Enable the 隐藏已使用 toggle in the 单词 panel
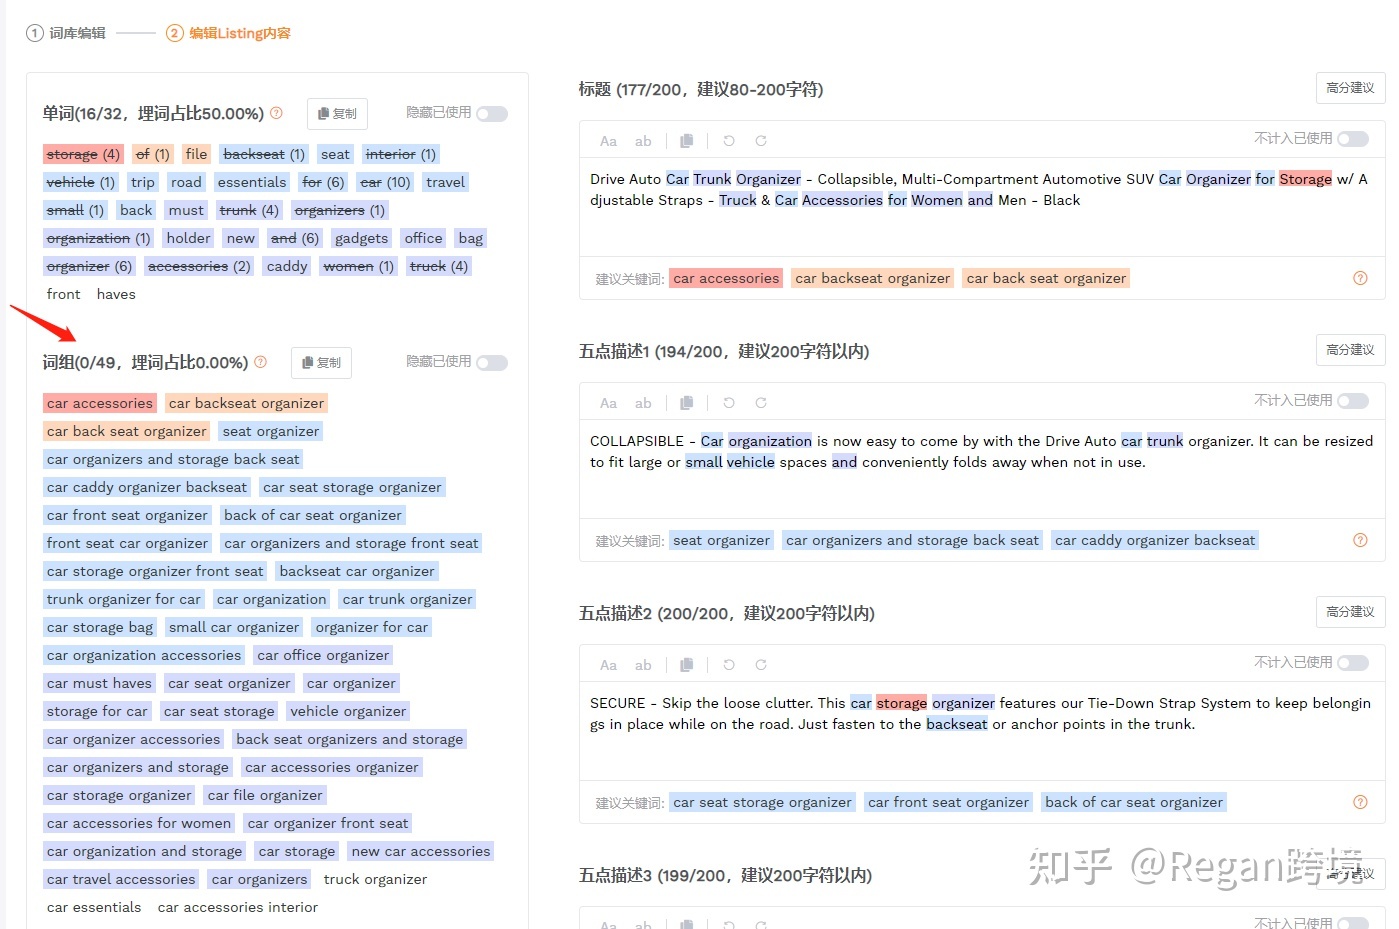The width and height of the screenshot is (1399, 929). coord(491,113)
